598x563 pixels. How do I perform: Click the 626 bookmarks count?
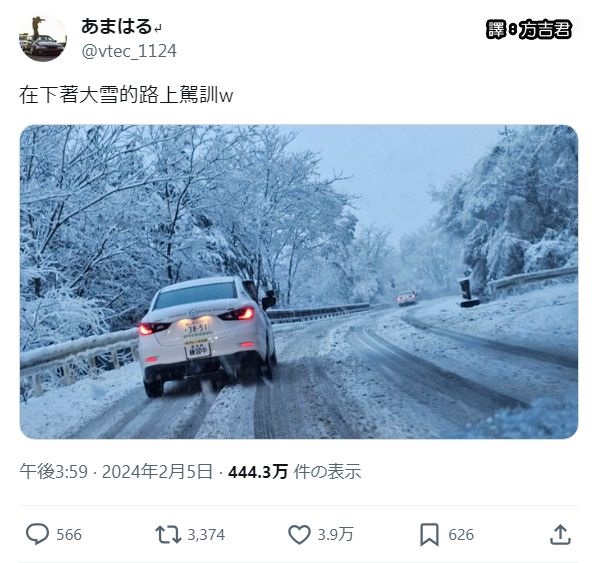(461, 535)
